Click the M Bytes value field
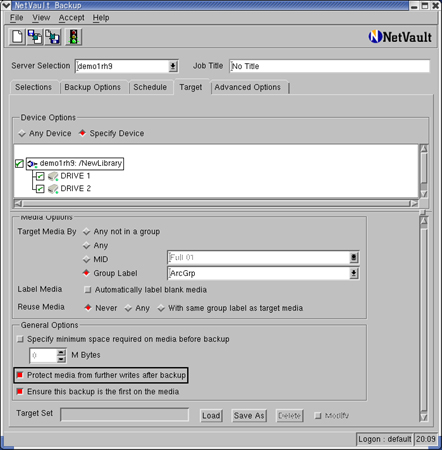The height and width of the screenshot is (450, 442). pos(44,356)
